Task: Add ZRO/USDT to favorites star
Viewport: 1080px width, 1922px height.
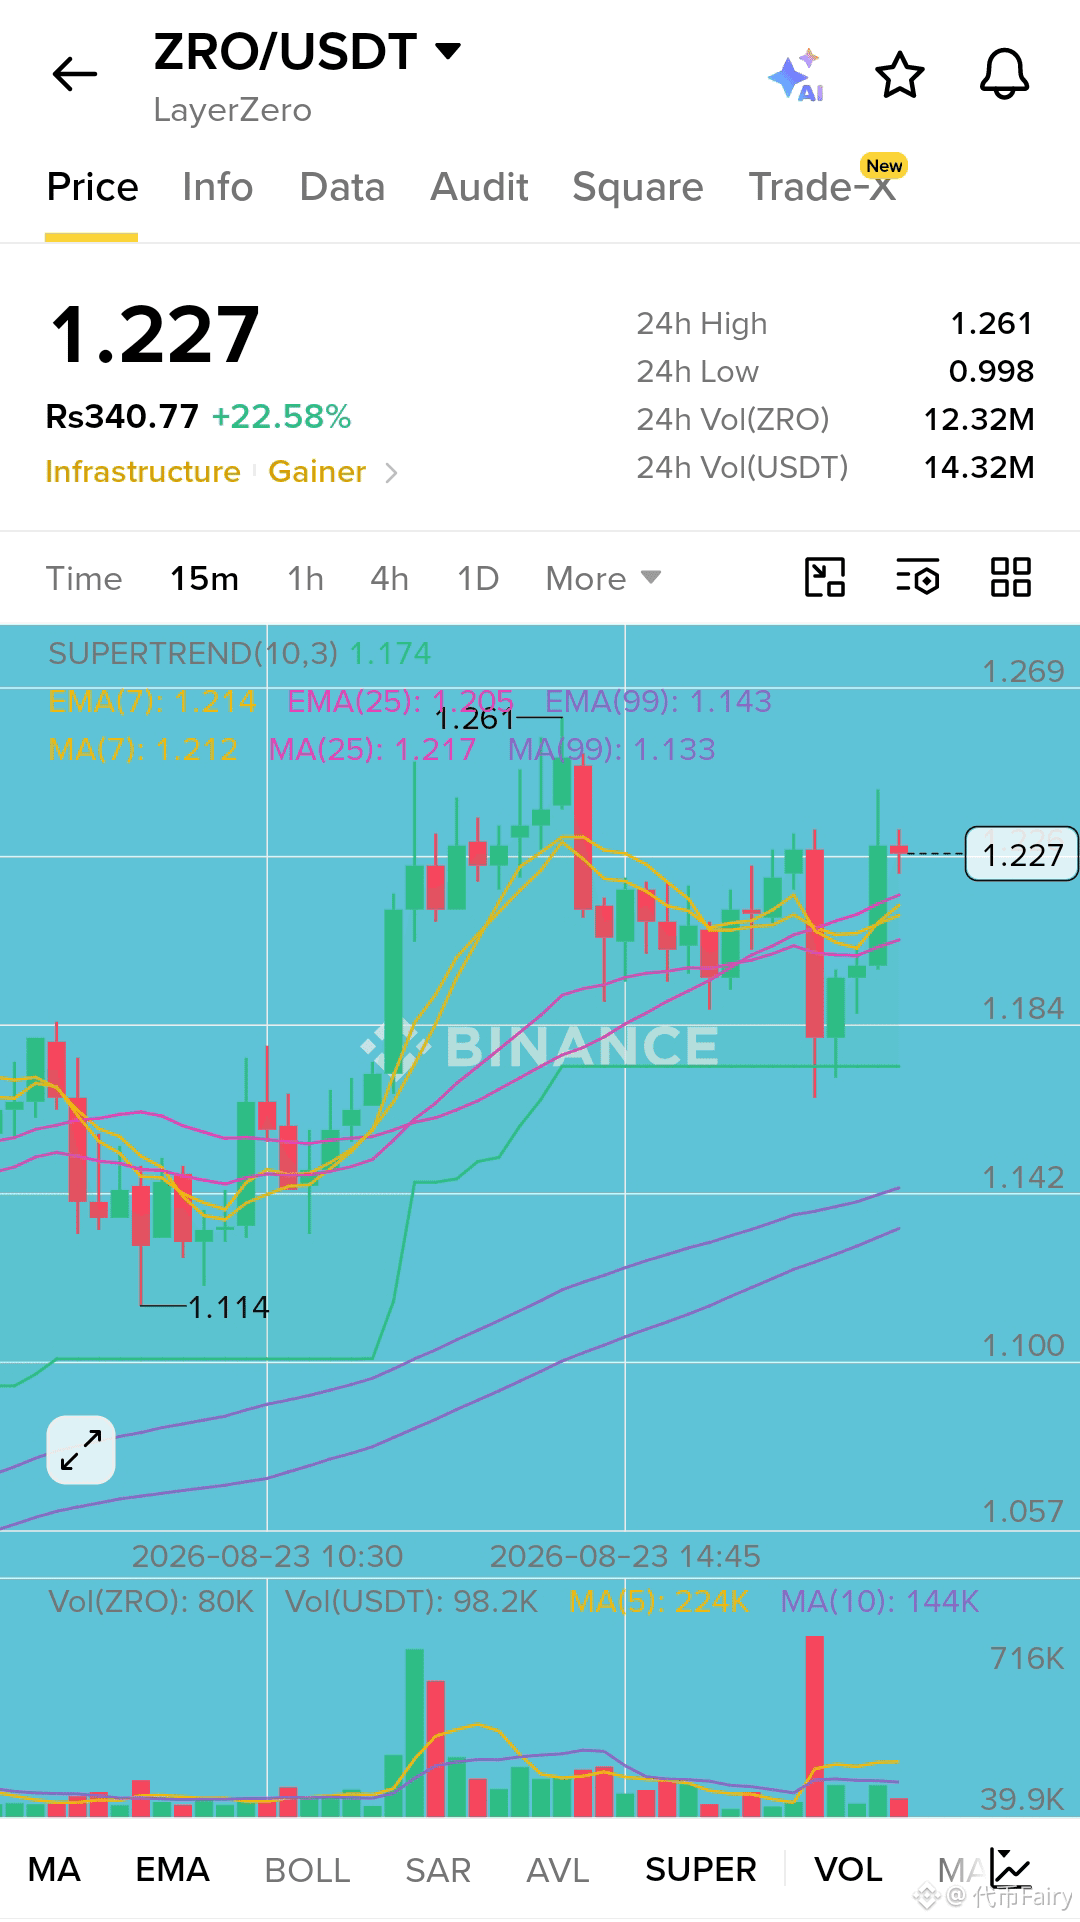Action: tap(900, 75)
